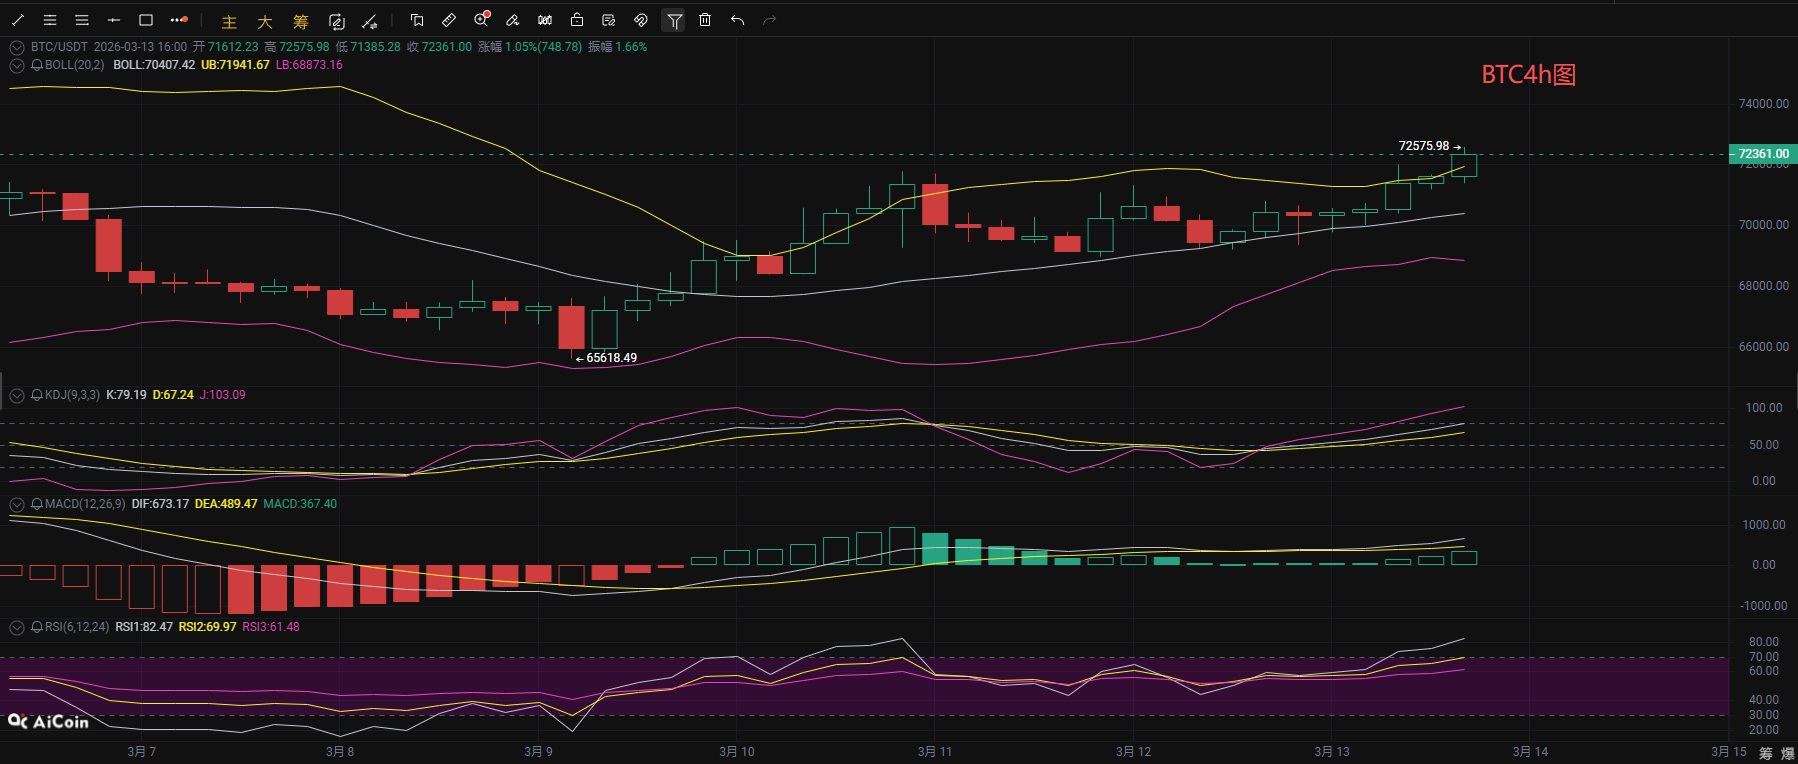Click the 72361.00 current price tag
This screenshot has width=1798, height=764.
[1763, 154]
